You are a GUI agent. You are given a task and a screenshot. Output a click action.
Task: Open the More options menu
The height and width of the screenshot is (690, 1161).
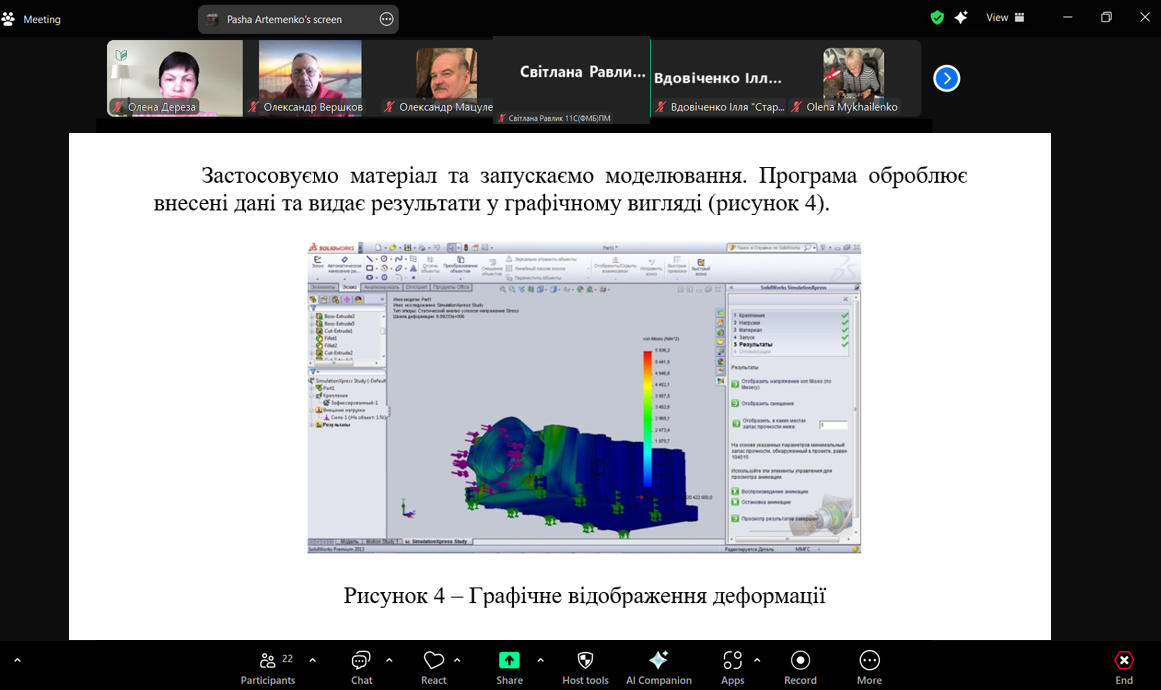pos(869,667)
